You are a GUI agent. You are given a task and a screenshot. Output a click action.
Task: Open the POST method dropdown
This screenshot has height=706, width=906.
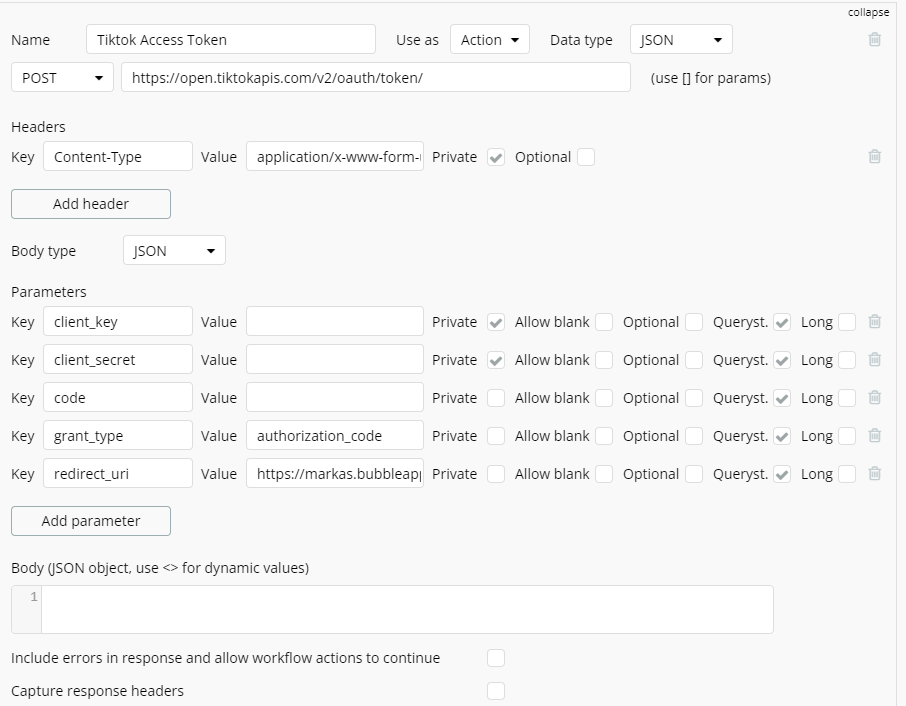[x=62, y=78]
